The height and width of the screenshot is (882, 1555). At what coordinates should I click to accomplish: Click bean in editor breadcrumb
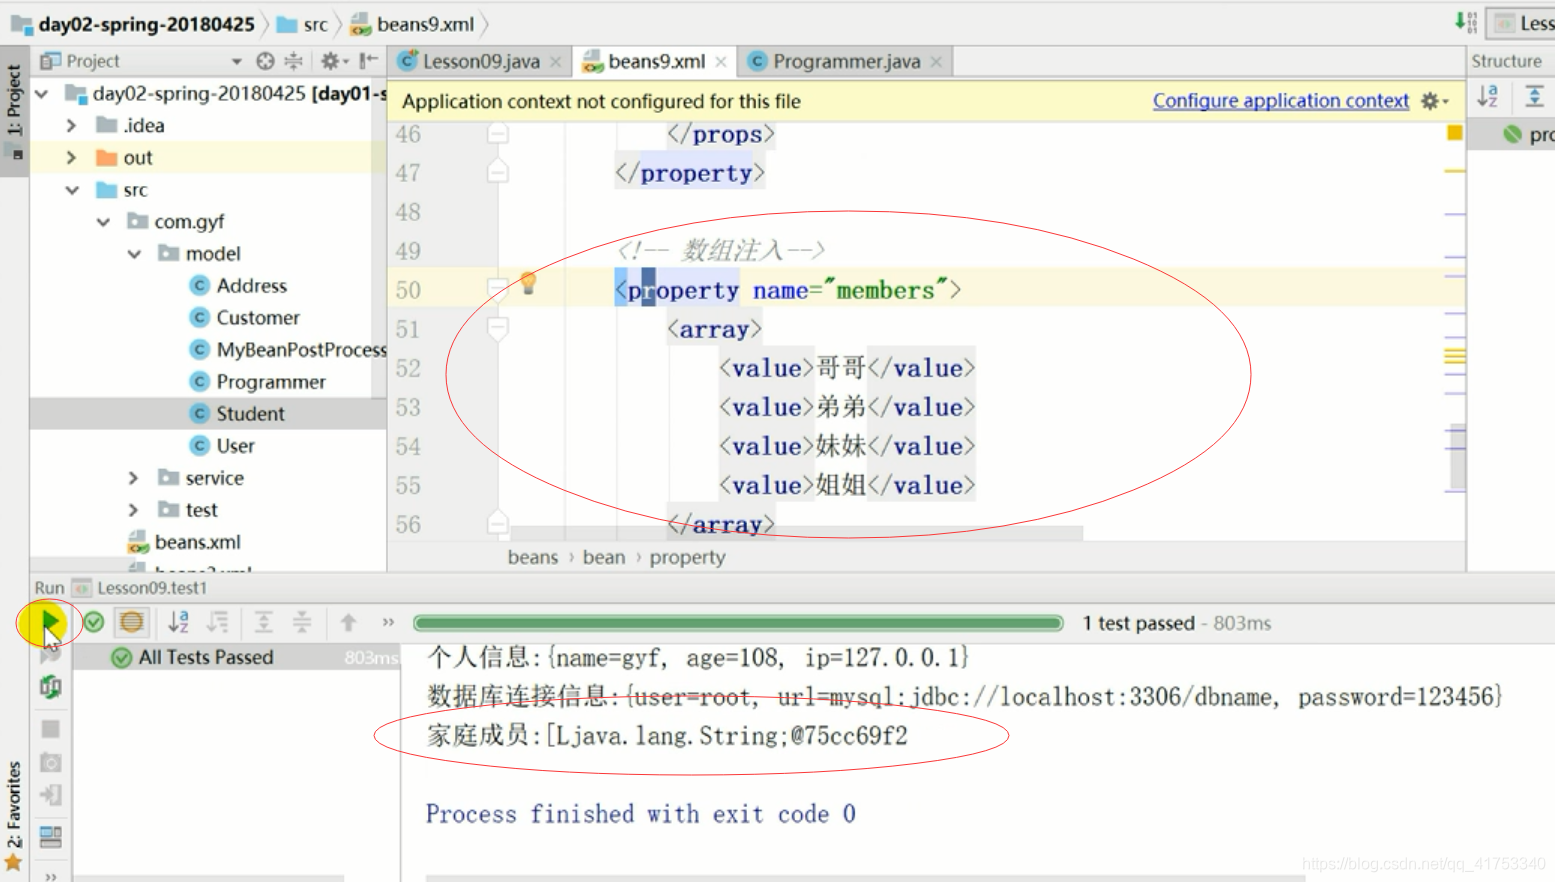pyautogui.click(x=604, y=557)
